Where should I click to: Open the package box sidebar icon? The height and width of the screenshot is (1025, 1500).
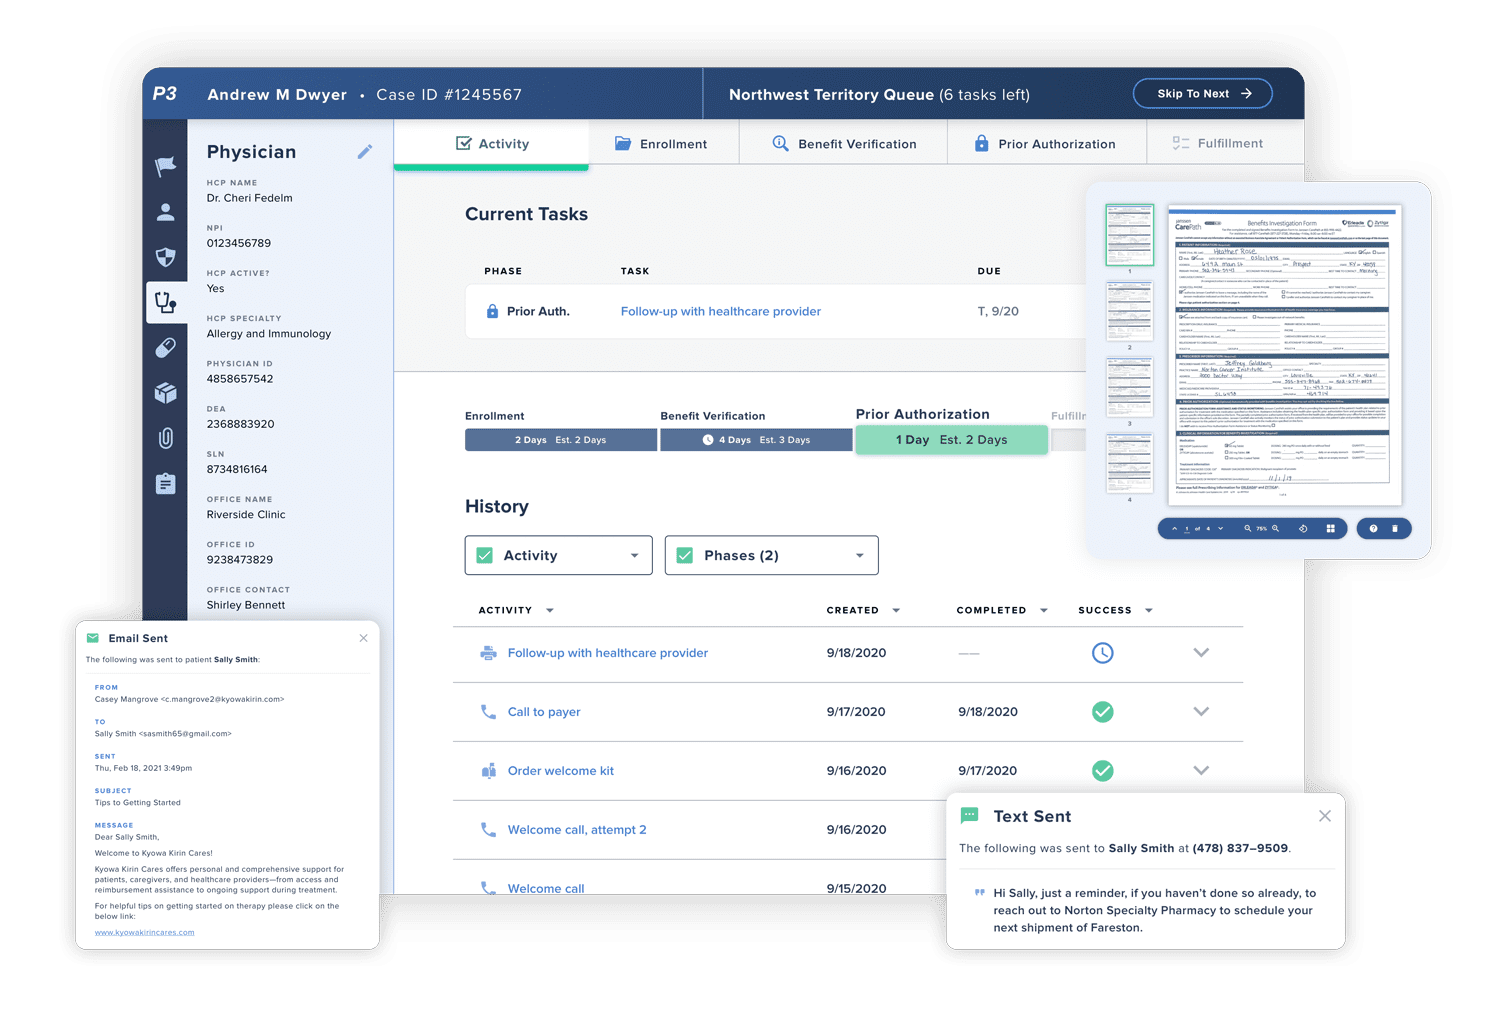click(166, 393)
